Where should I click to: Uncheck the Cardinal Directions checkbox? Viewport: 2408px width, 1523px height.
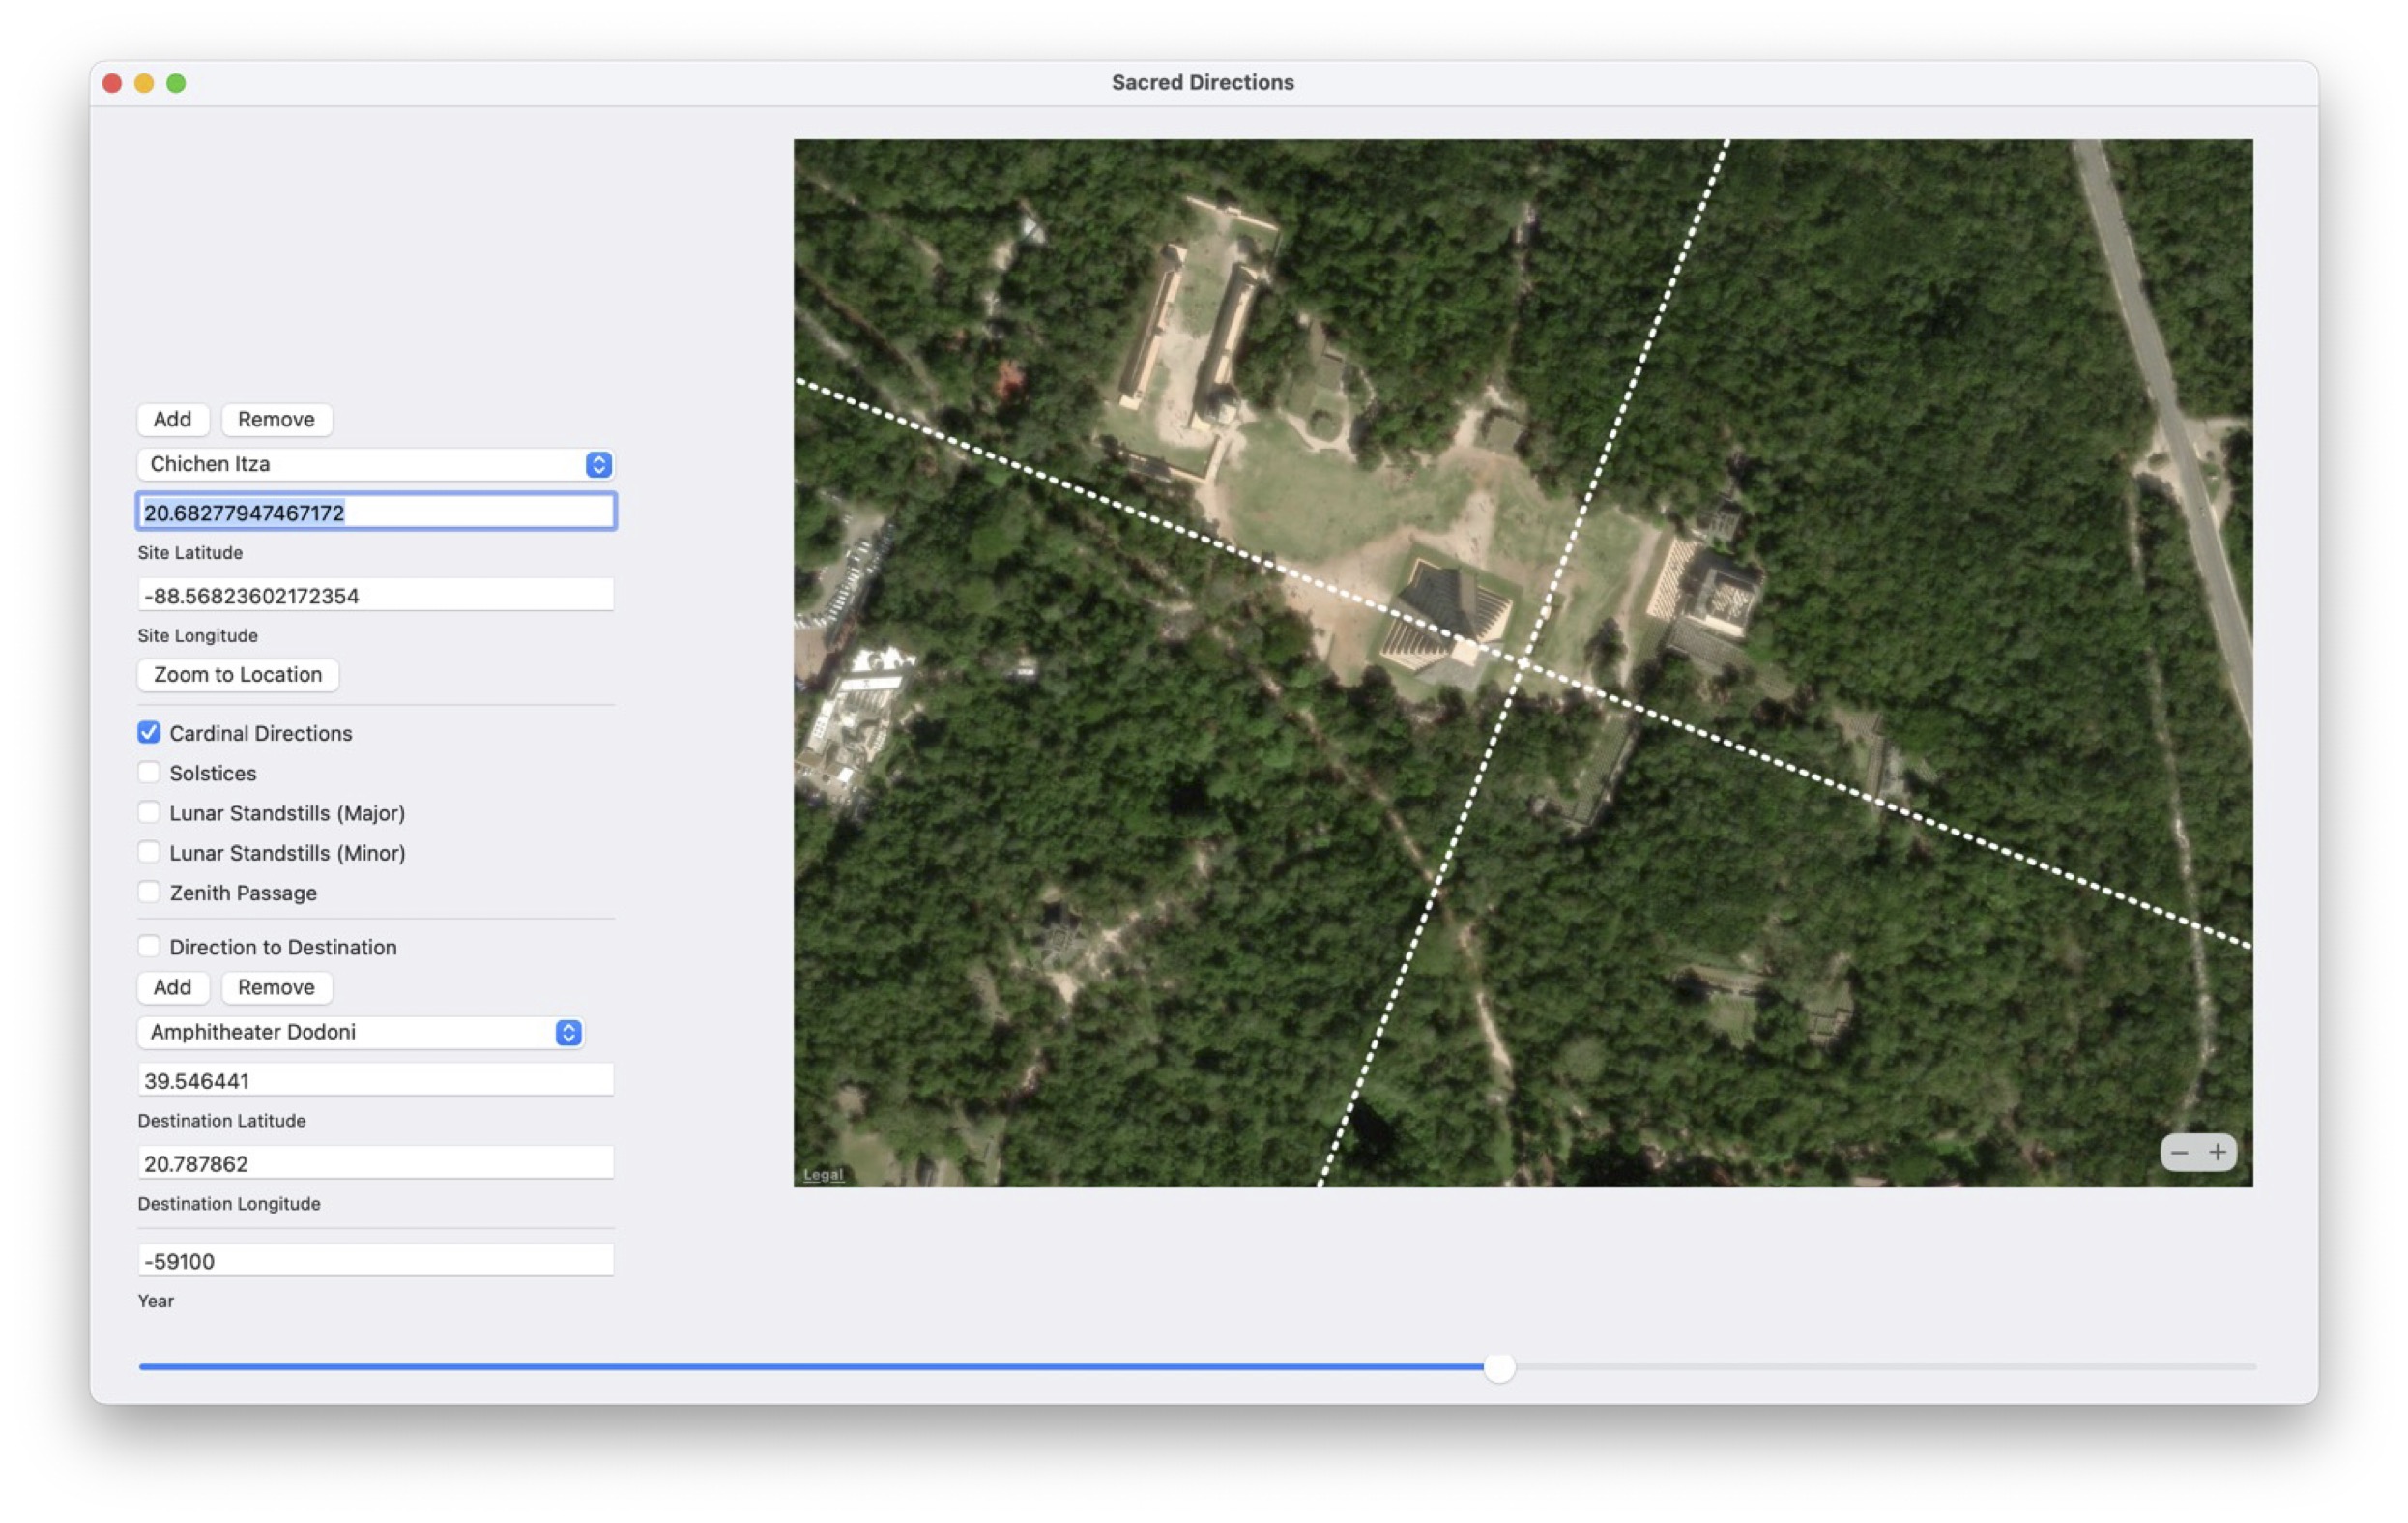tap(149, 733)
